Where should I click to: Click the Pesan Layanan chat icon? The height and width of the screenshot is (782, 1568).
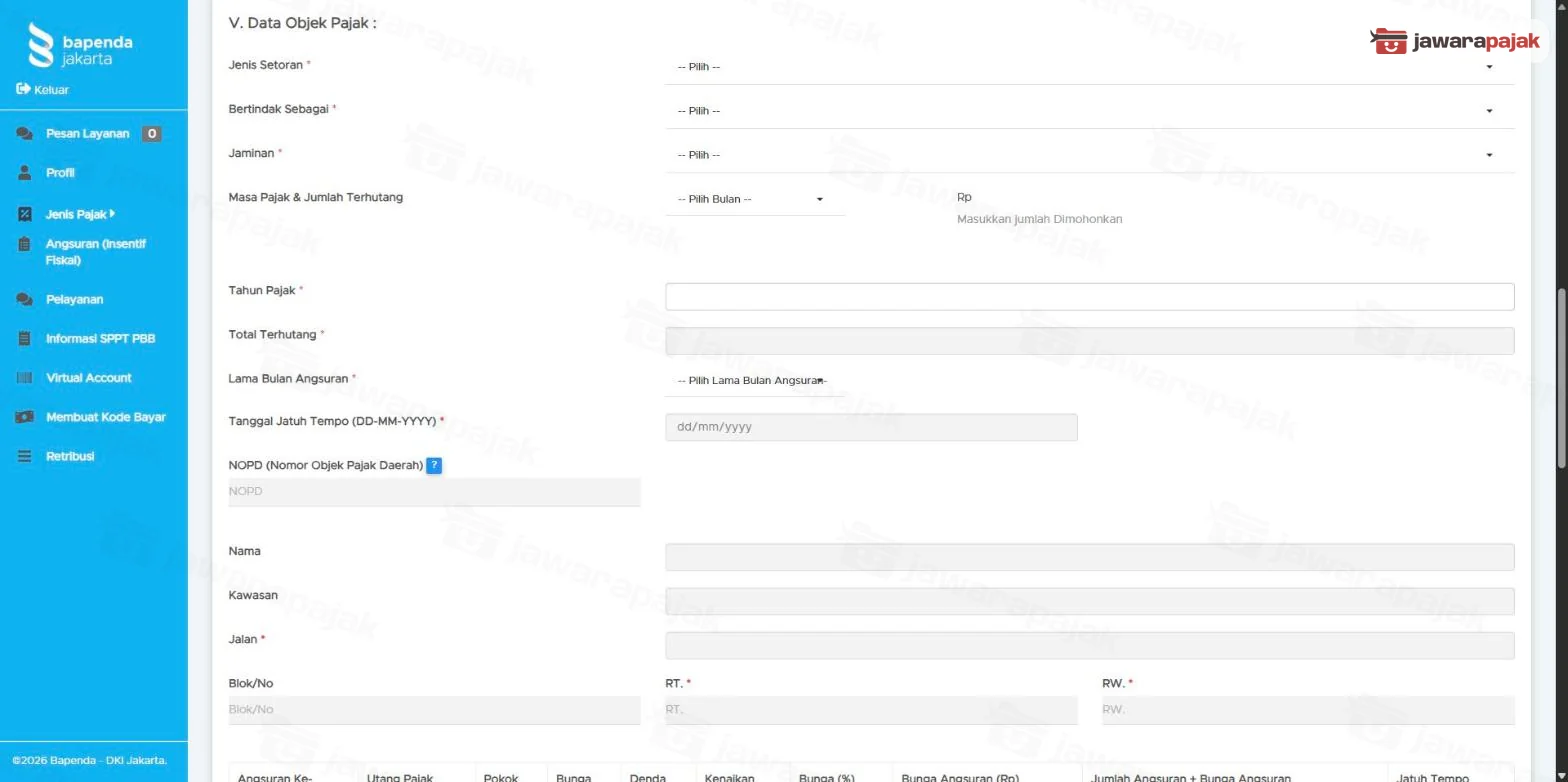[25, 134]
